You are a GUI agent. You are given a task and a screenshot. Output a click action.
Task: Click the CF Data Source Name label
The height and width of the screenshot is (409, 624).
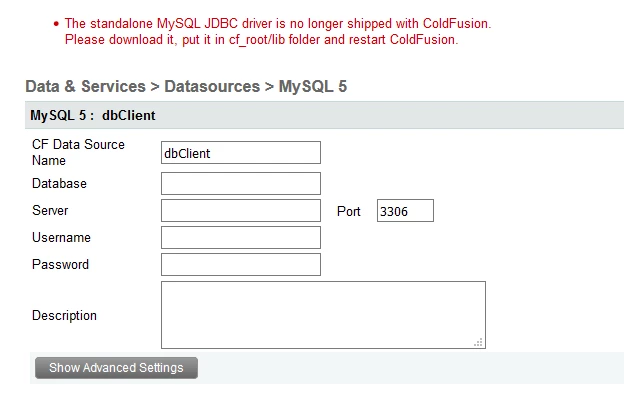point(78,152)
